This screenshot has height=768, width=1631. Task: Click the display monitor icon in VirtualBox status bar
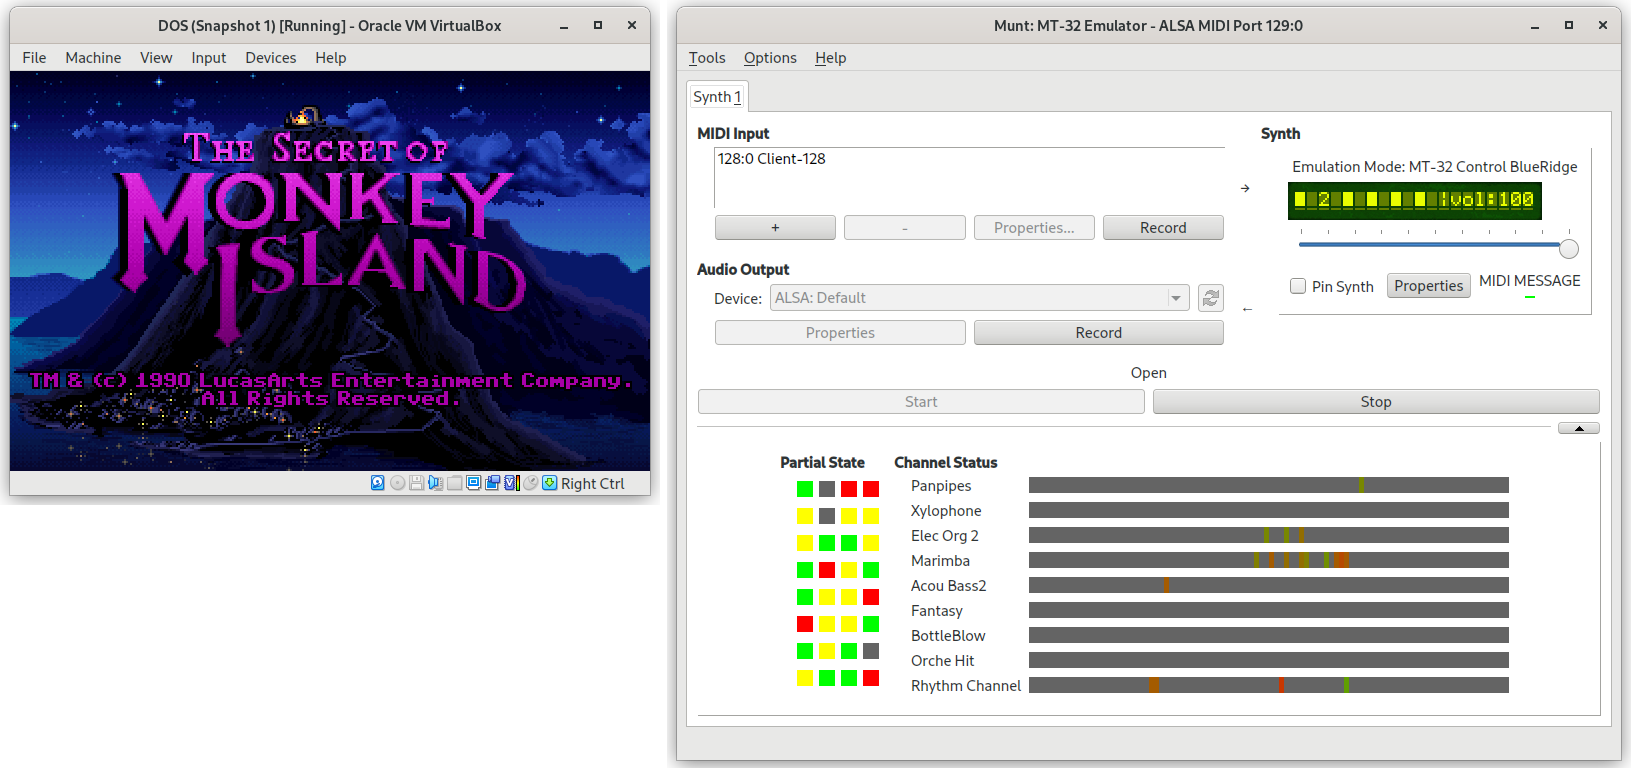[473, 482]
